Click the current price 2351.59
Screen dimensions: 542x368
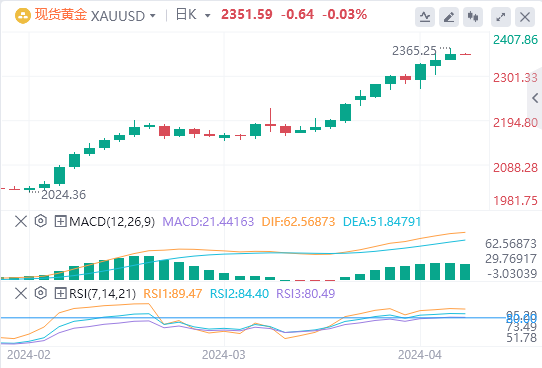247,15
